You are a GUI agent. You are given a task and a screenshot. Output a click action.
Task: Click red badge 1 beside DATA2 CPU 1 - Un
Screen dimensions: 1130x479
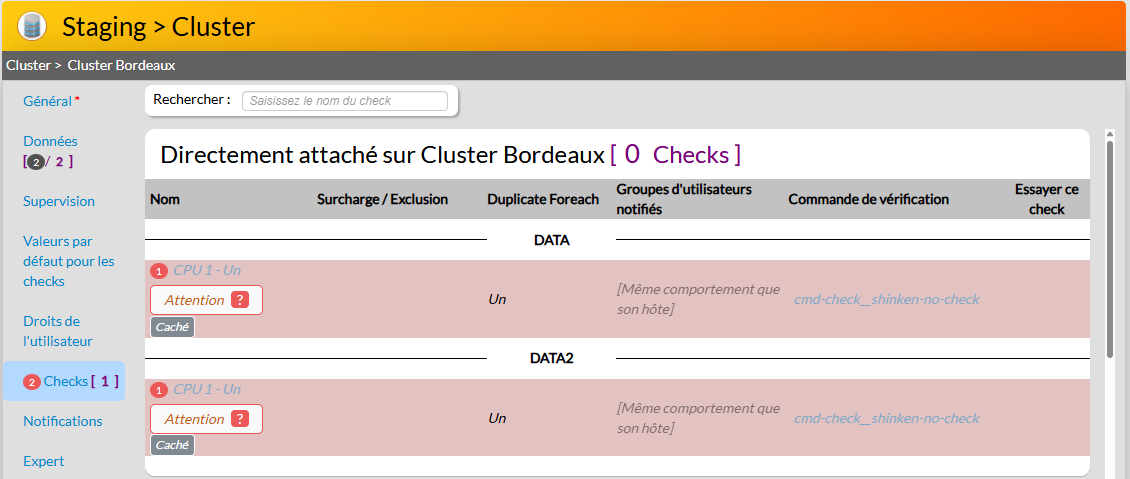[x=159, y=390]
